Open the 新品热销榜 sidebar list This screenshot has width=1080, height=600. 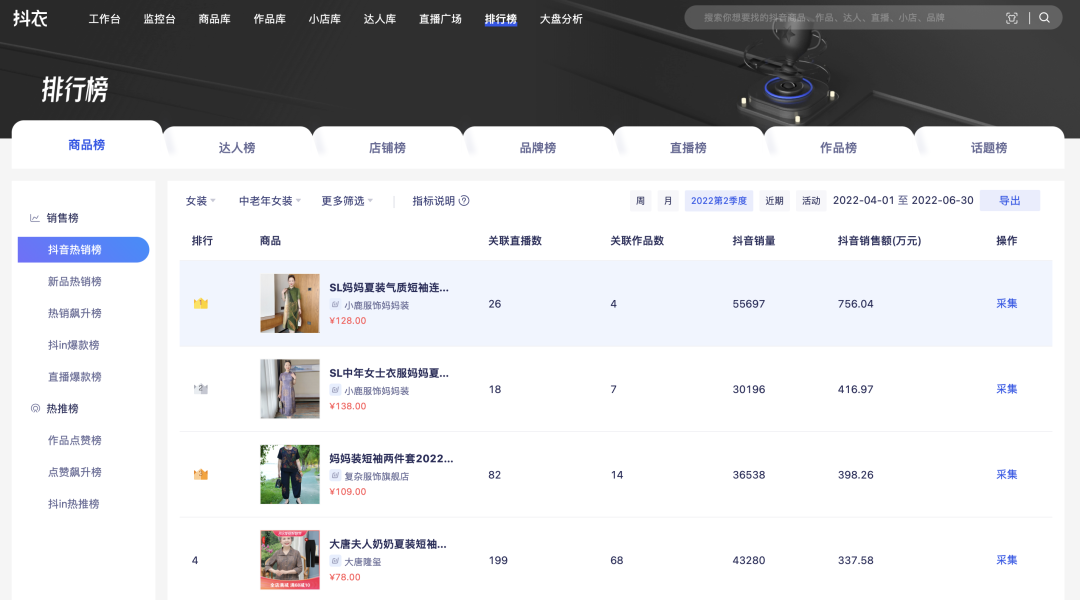pyautogui.click(x=75, y=282)
